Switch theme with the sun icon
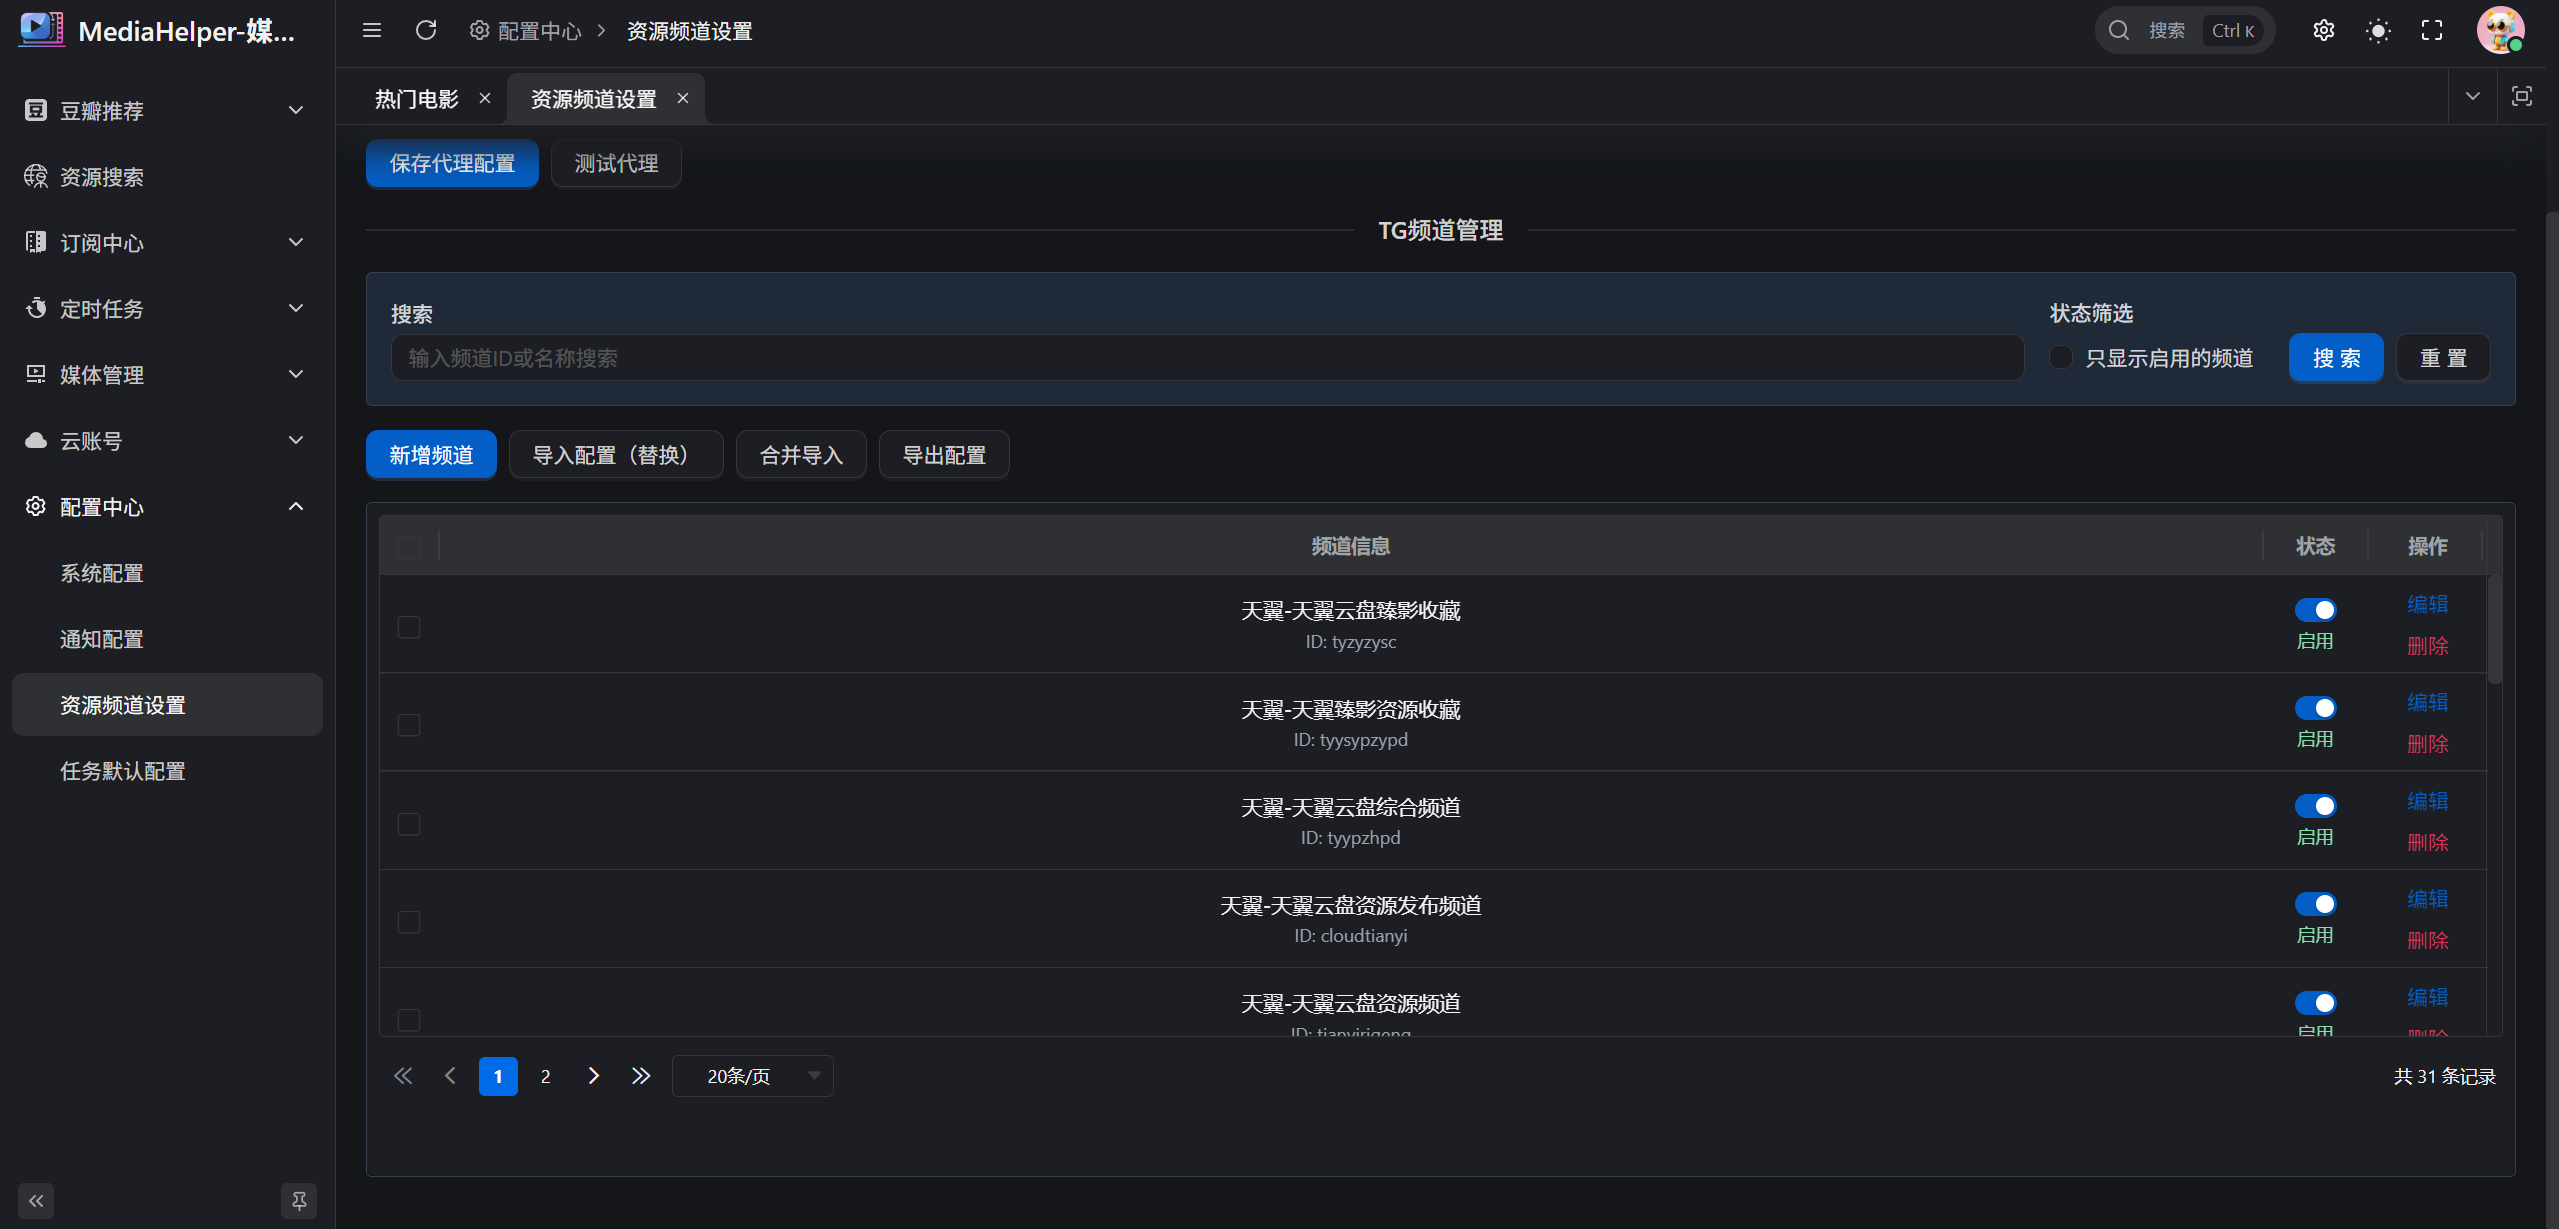Image resolution: width=2559 pixels, height=1229 pixels. (2378, 31)
